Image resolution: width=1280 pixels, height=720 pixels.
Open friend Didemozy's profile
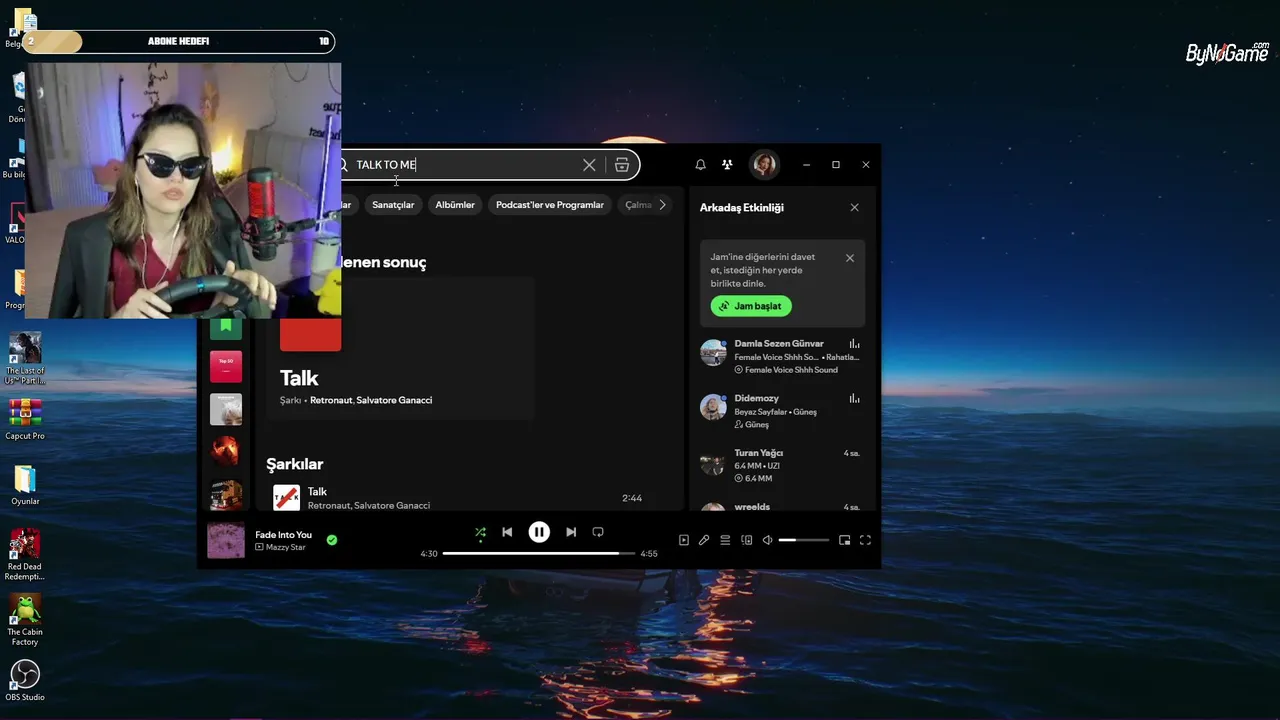756,398
